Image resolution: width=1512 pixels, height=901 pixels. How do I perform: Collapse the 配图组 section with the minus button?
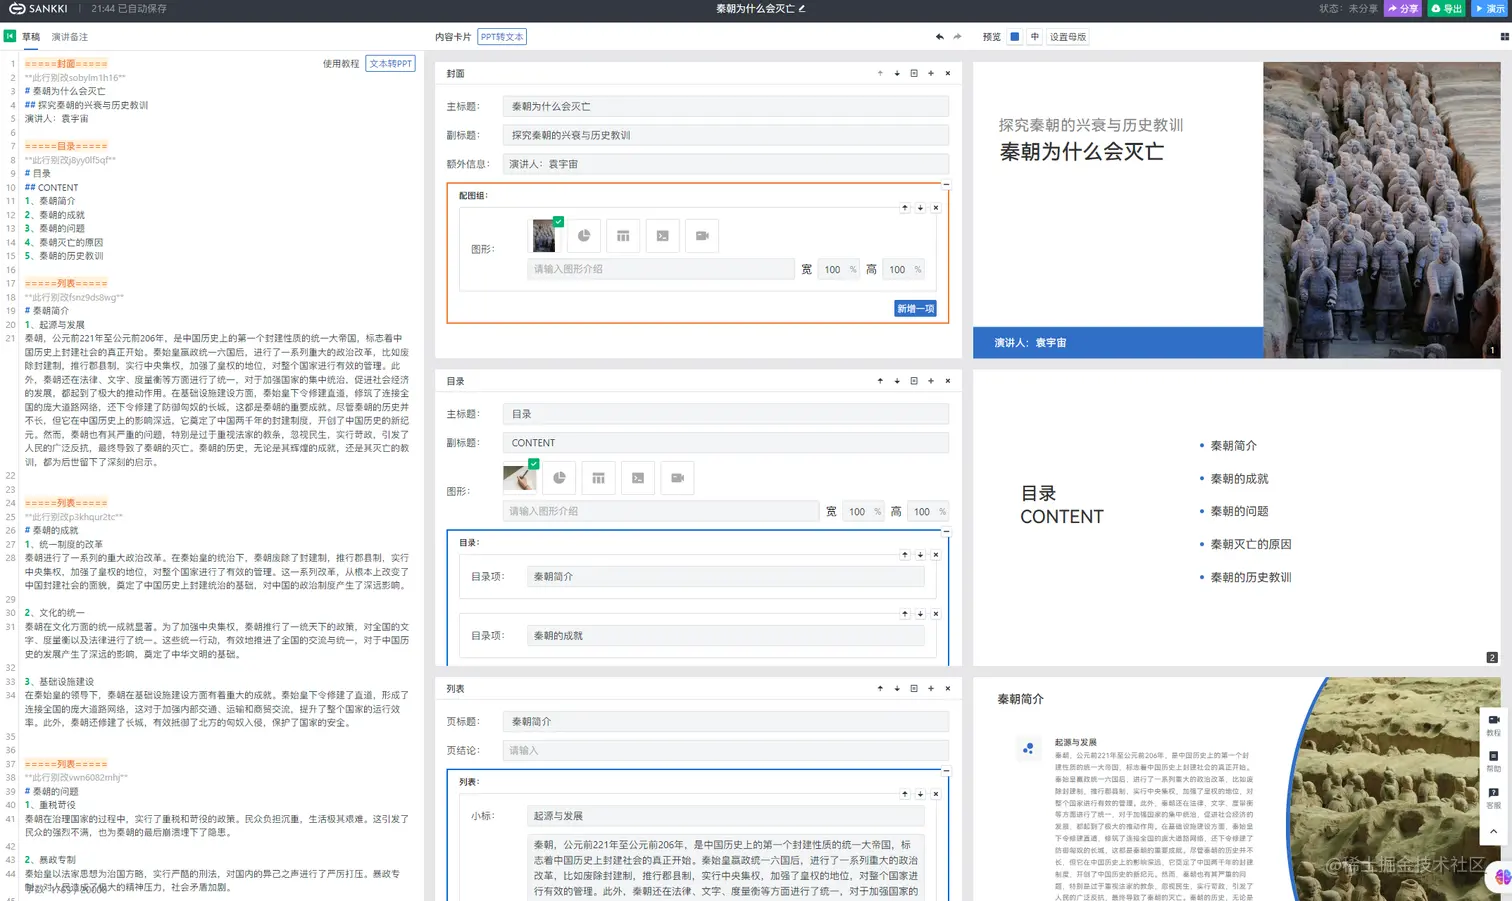pyautogui.click(x=946, y=184)
